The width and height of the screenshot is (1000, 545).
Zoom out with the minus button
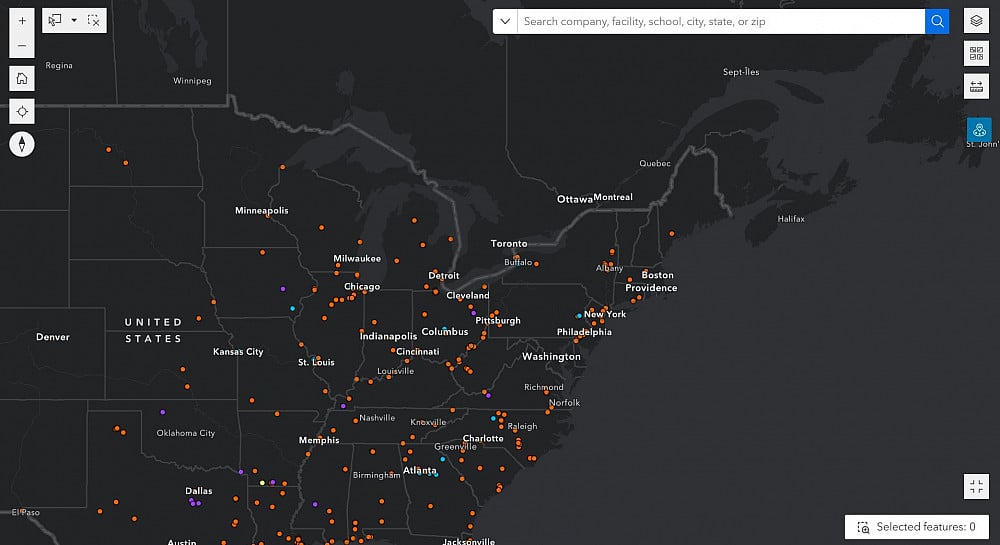[x=22, y=46]
